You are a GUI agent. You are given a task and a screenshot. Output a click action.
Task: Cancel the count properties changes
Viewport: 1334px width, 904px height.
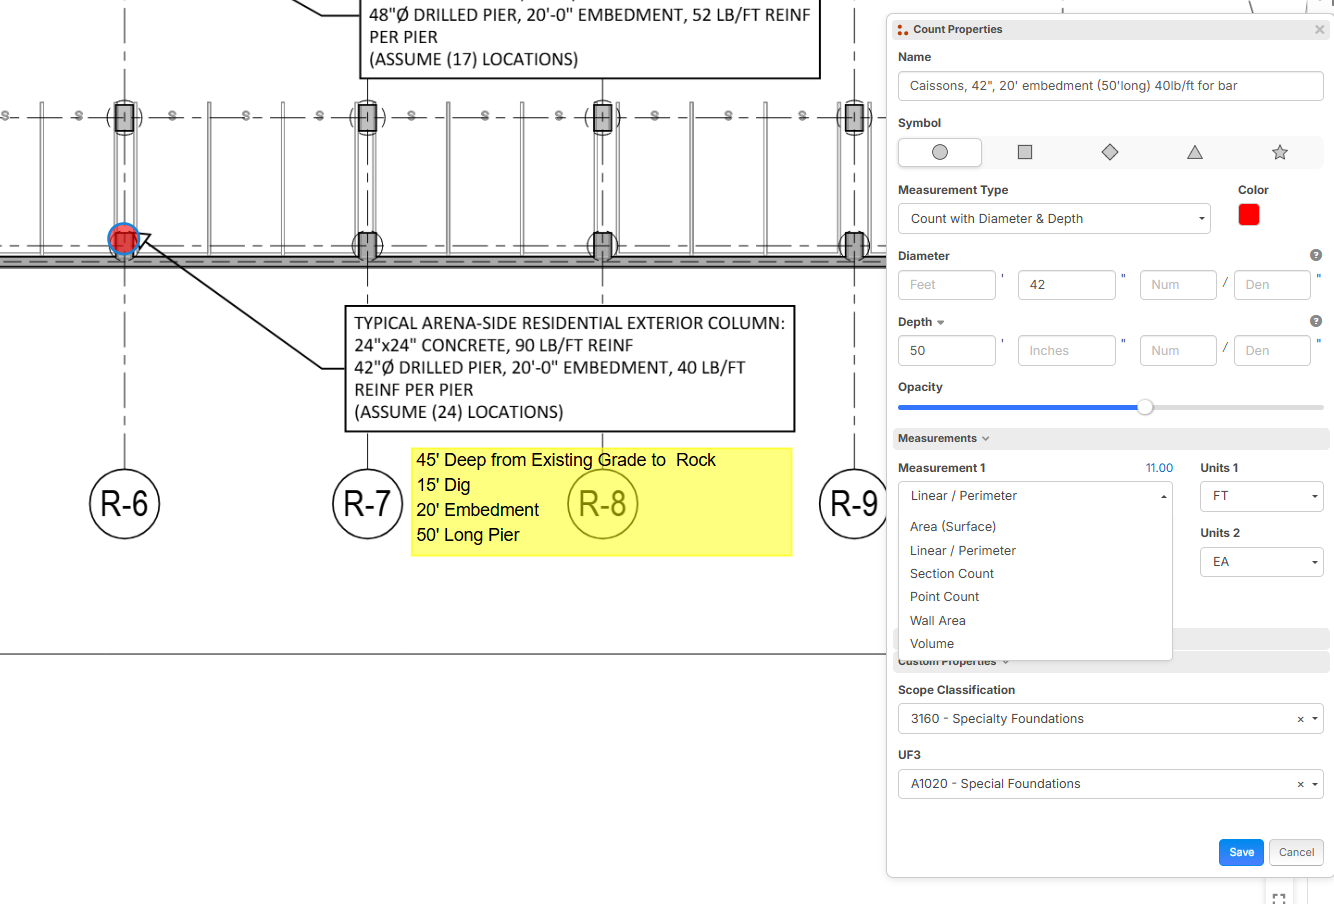pyautogui.click(x=1297, y=853)
